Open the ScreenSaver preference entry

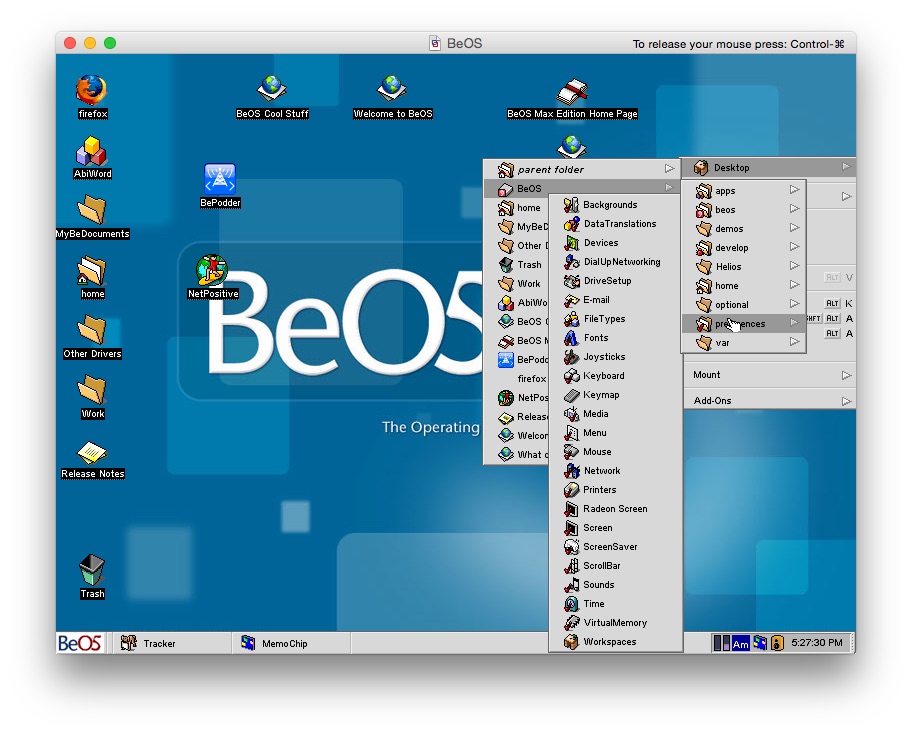click(615, 547)
